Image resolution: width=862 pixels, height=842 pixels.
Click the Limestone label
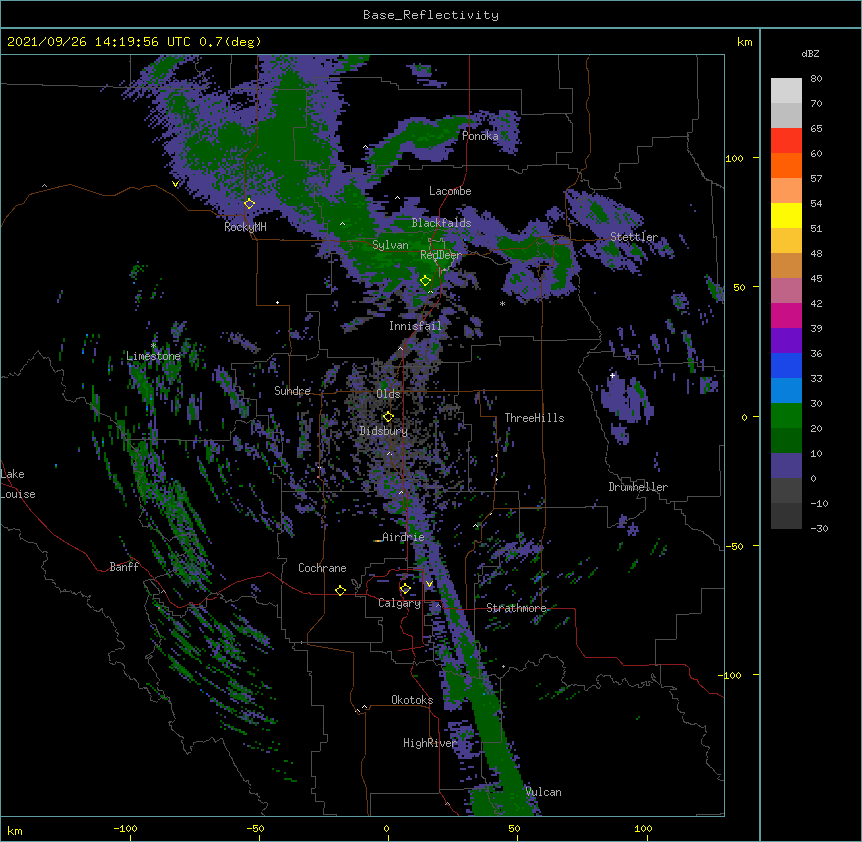(153, 356)
